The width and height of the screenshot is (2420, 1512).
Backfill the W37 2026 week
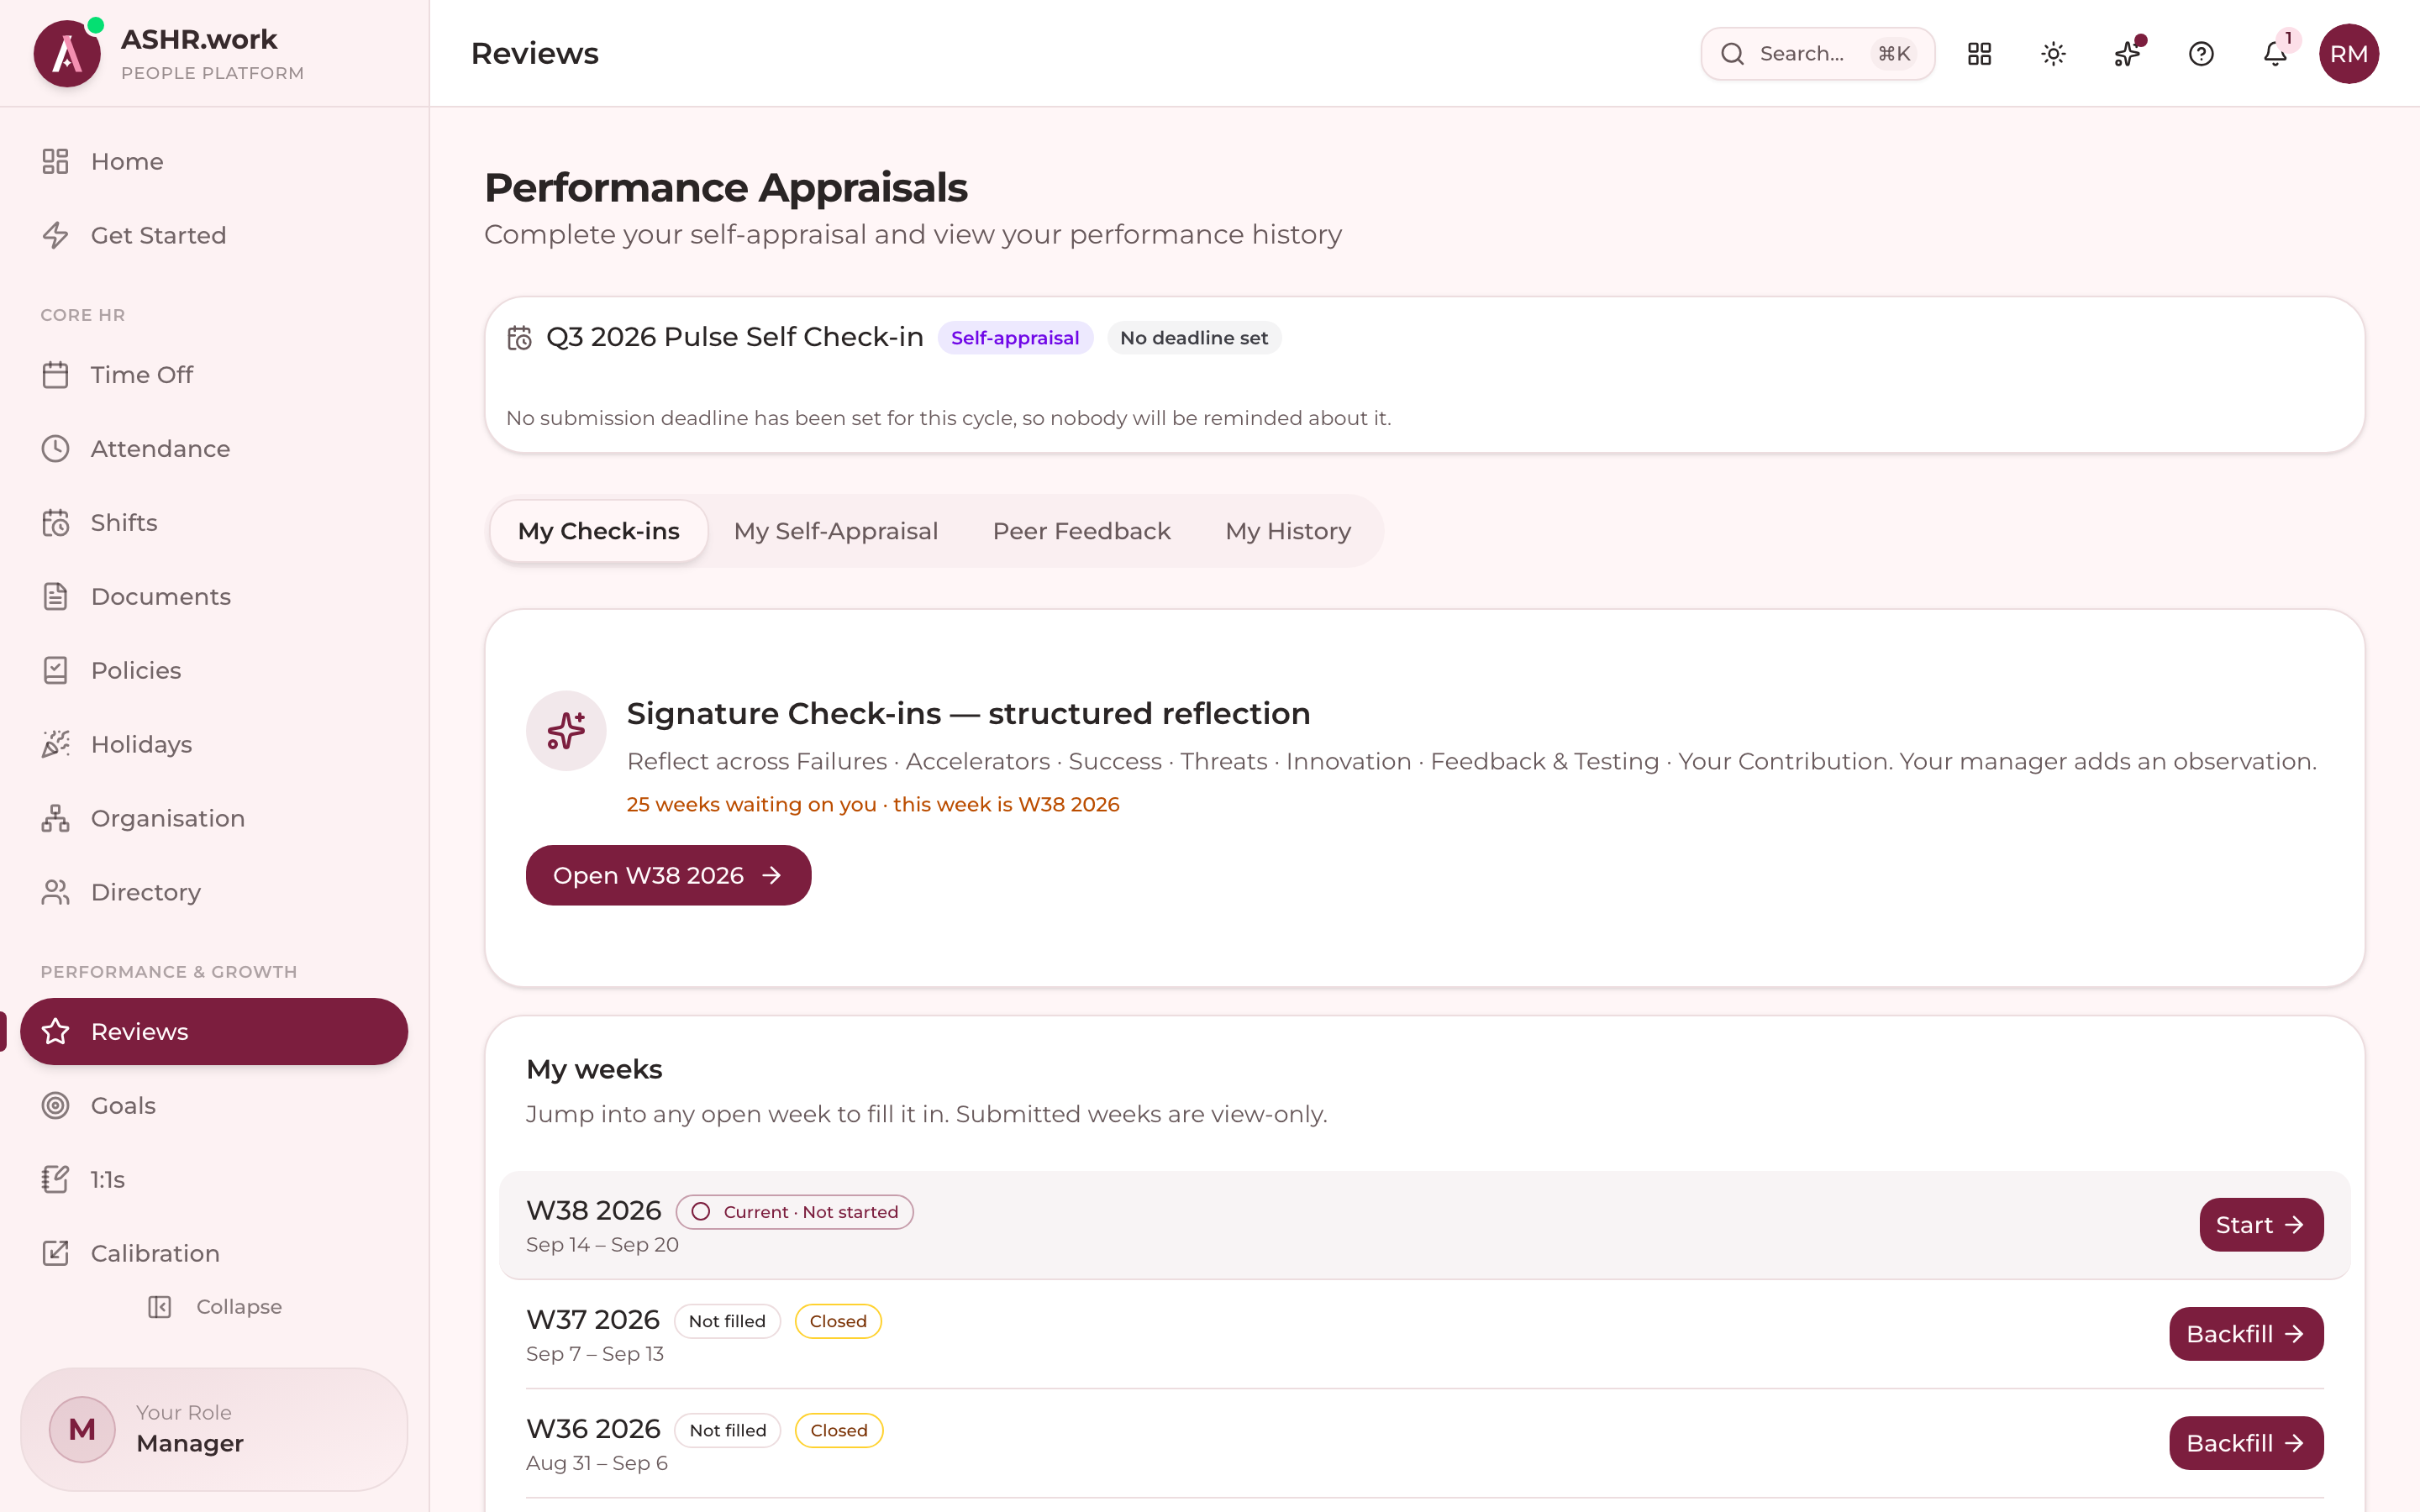(2246, 1334)
